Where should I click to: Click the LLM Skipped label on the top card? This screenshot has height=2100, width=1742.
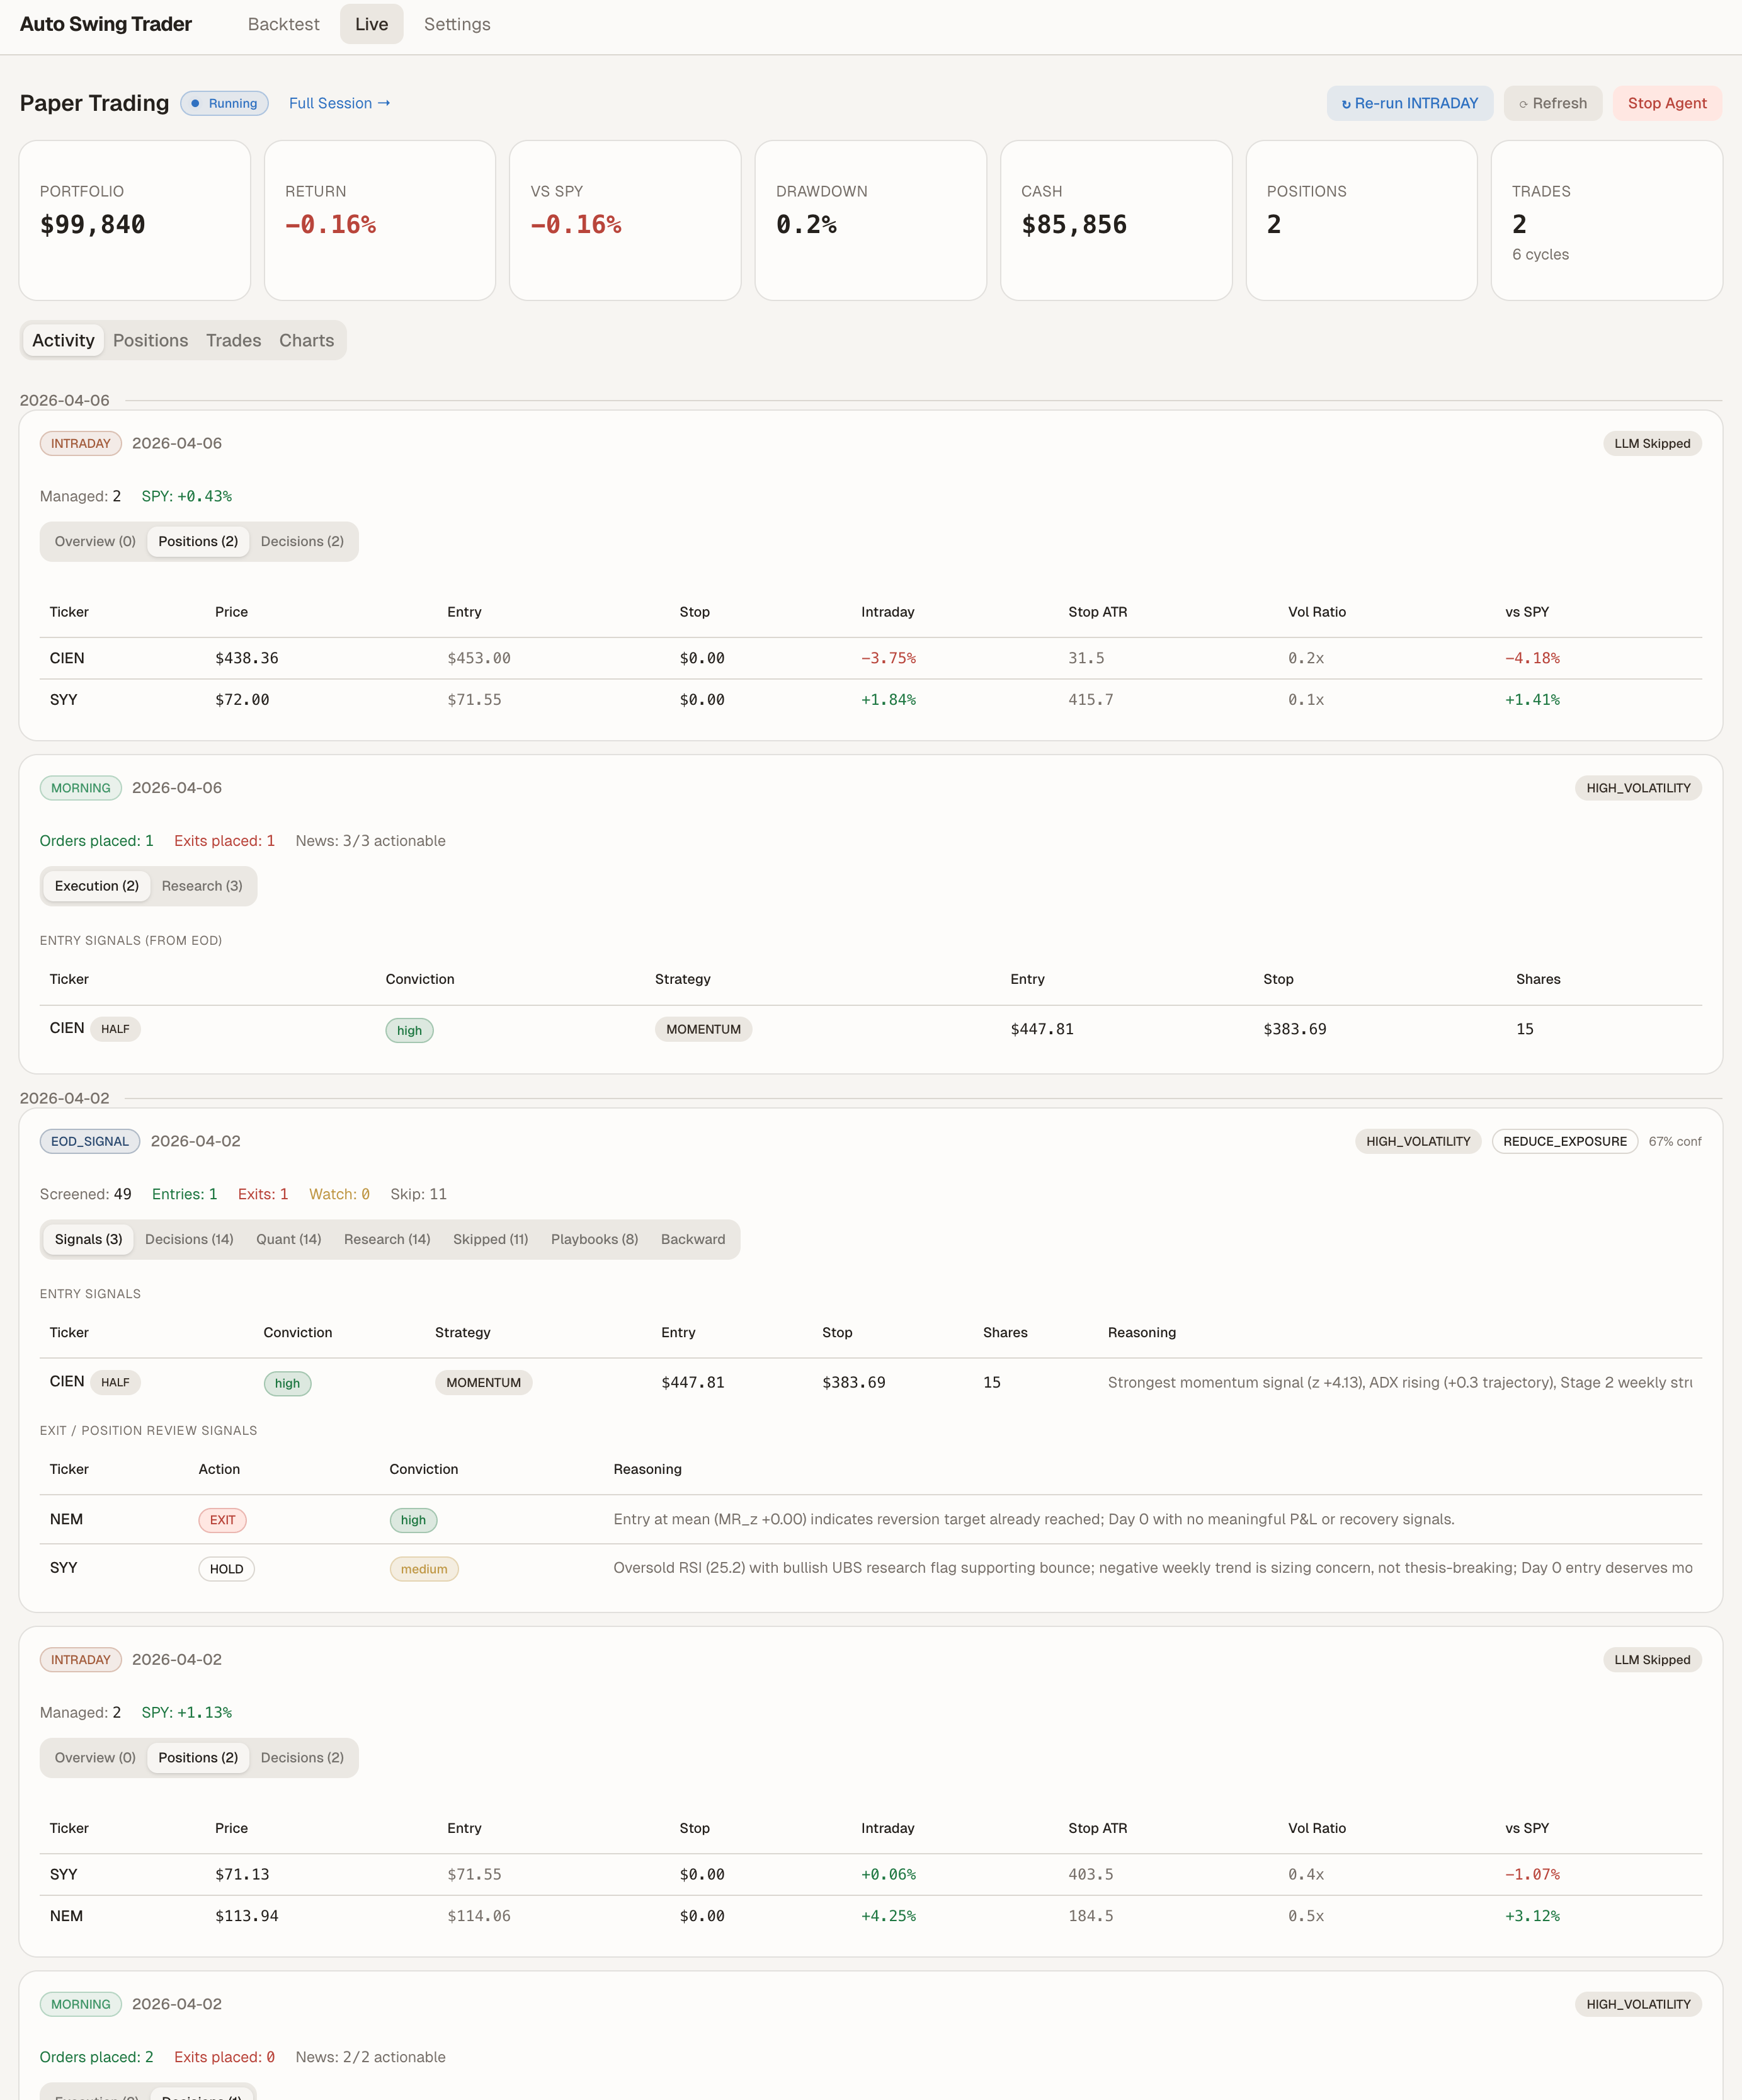(1652, 443)
